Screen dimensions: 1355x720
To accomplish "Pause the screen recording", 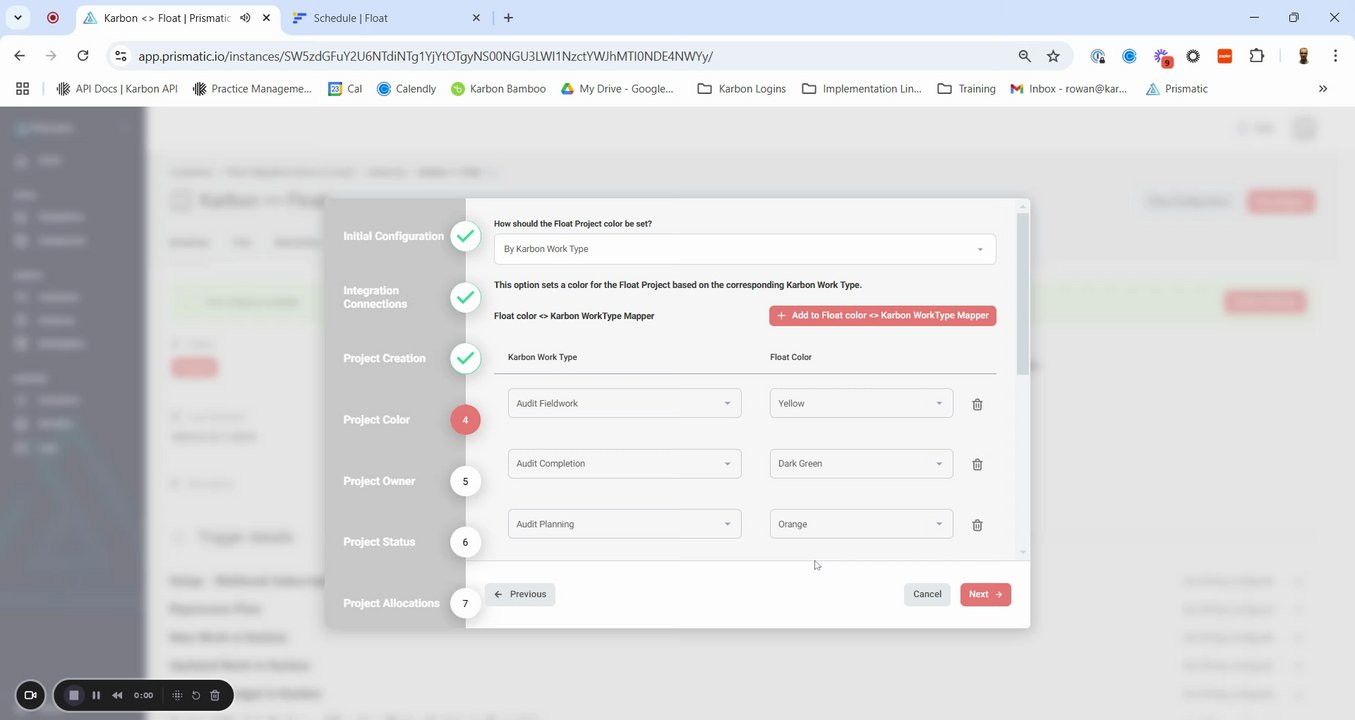I will tap(96, 695).
